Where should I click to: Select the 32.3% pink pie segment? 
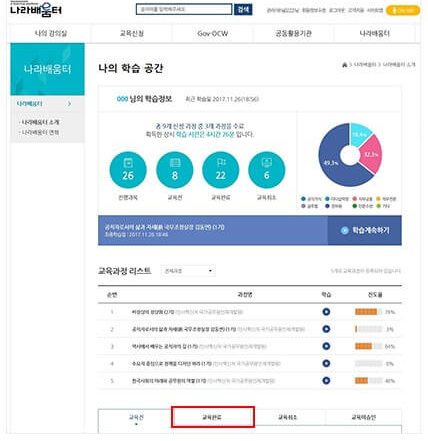371,154
